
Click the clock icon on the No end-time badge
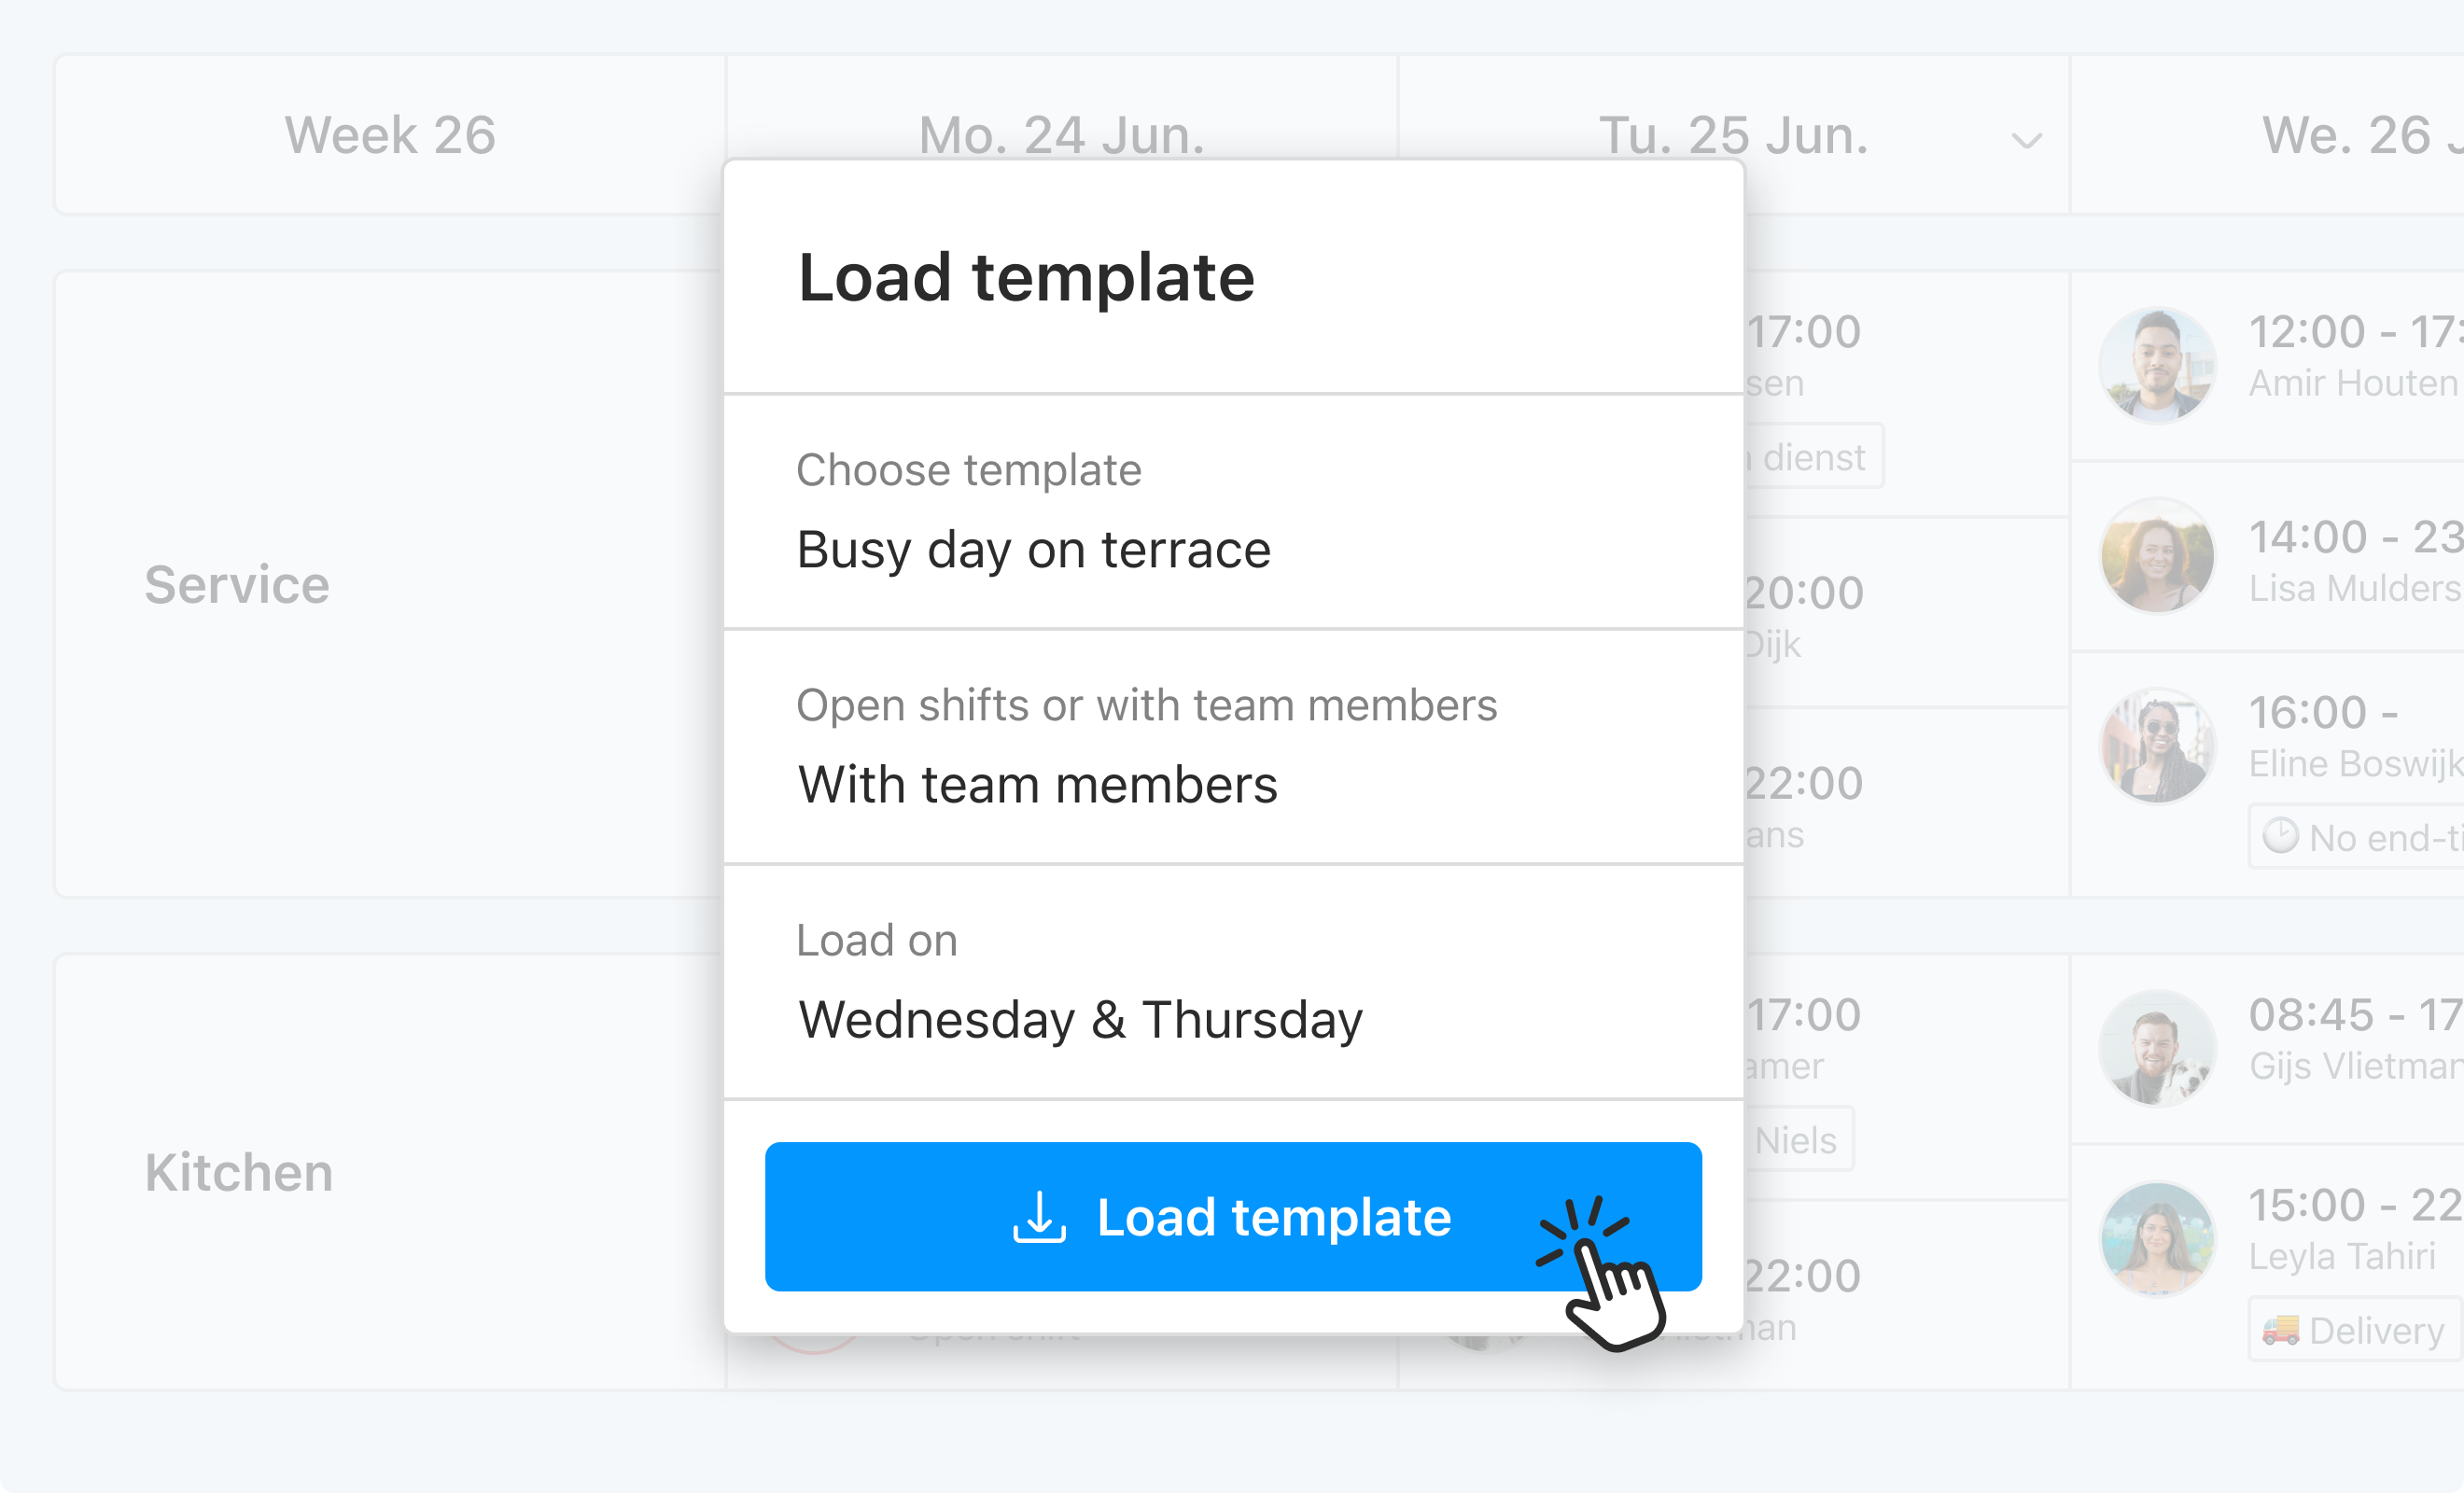click(2283, 837)
